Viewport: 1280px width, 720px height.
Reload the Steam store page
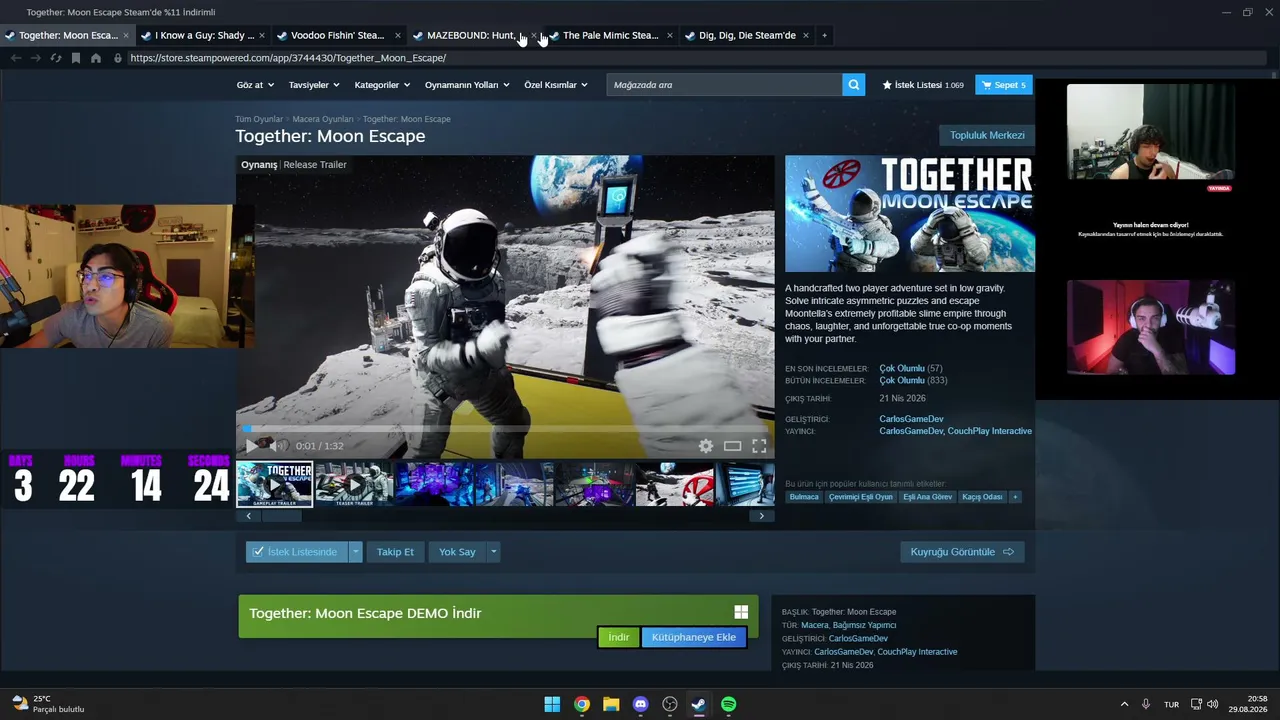(55, 58)
